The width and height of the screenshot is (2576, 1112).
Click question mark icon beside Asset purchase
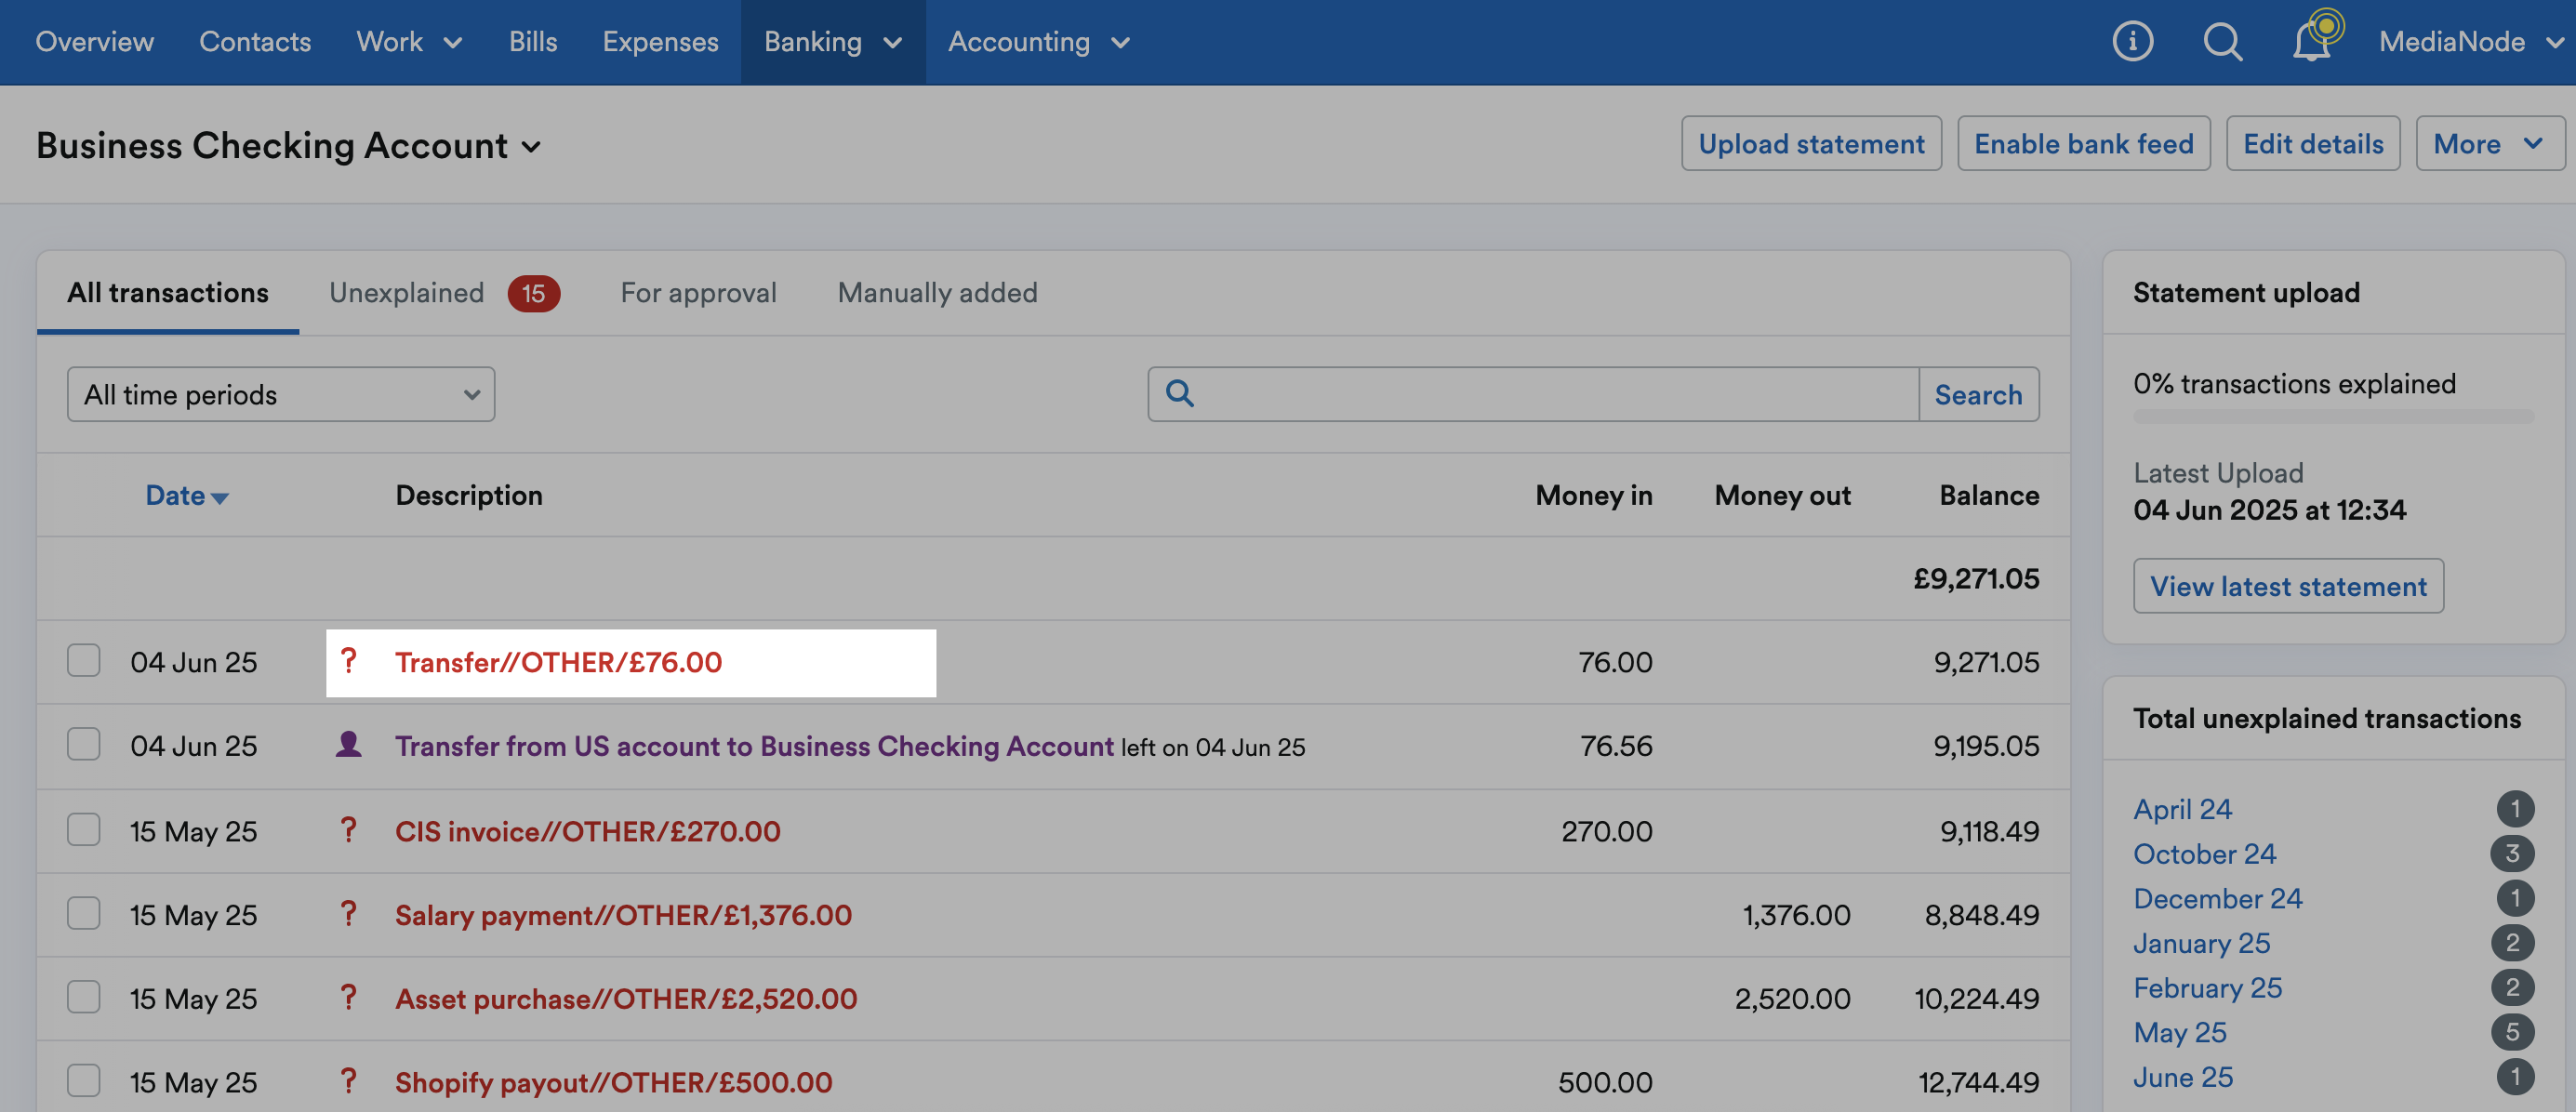pyautogui.click(x=348, y=997)
